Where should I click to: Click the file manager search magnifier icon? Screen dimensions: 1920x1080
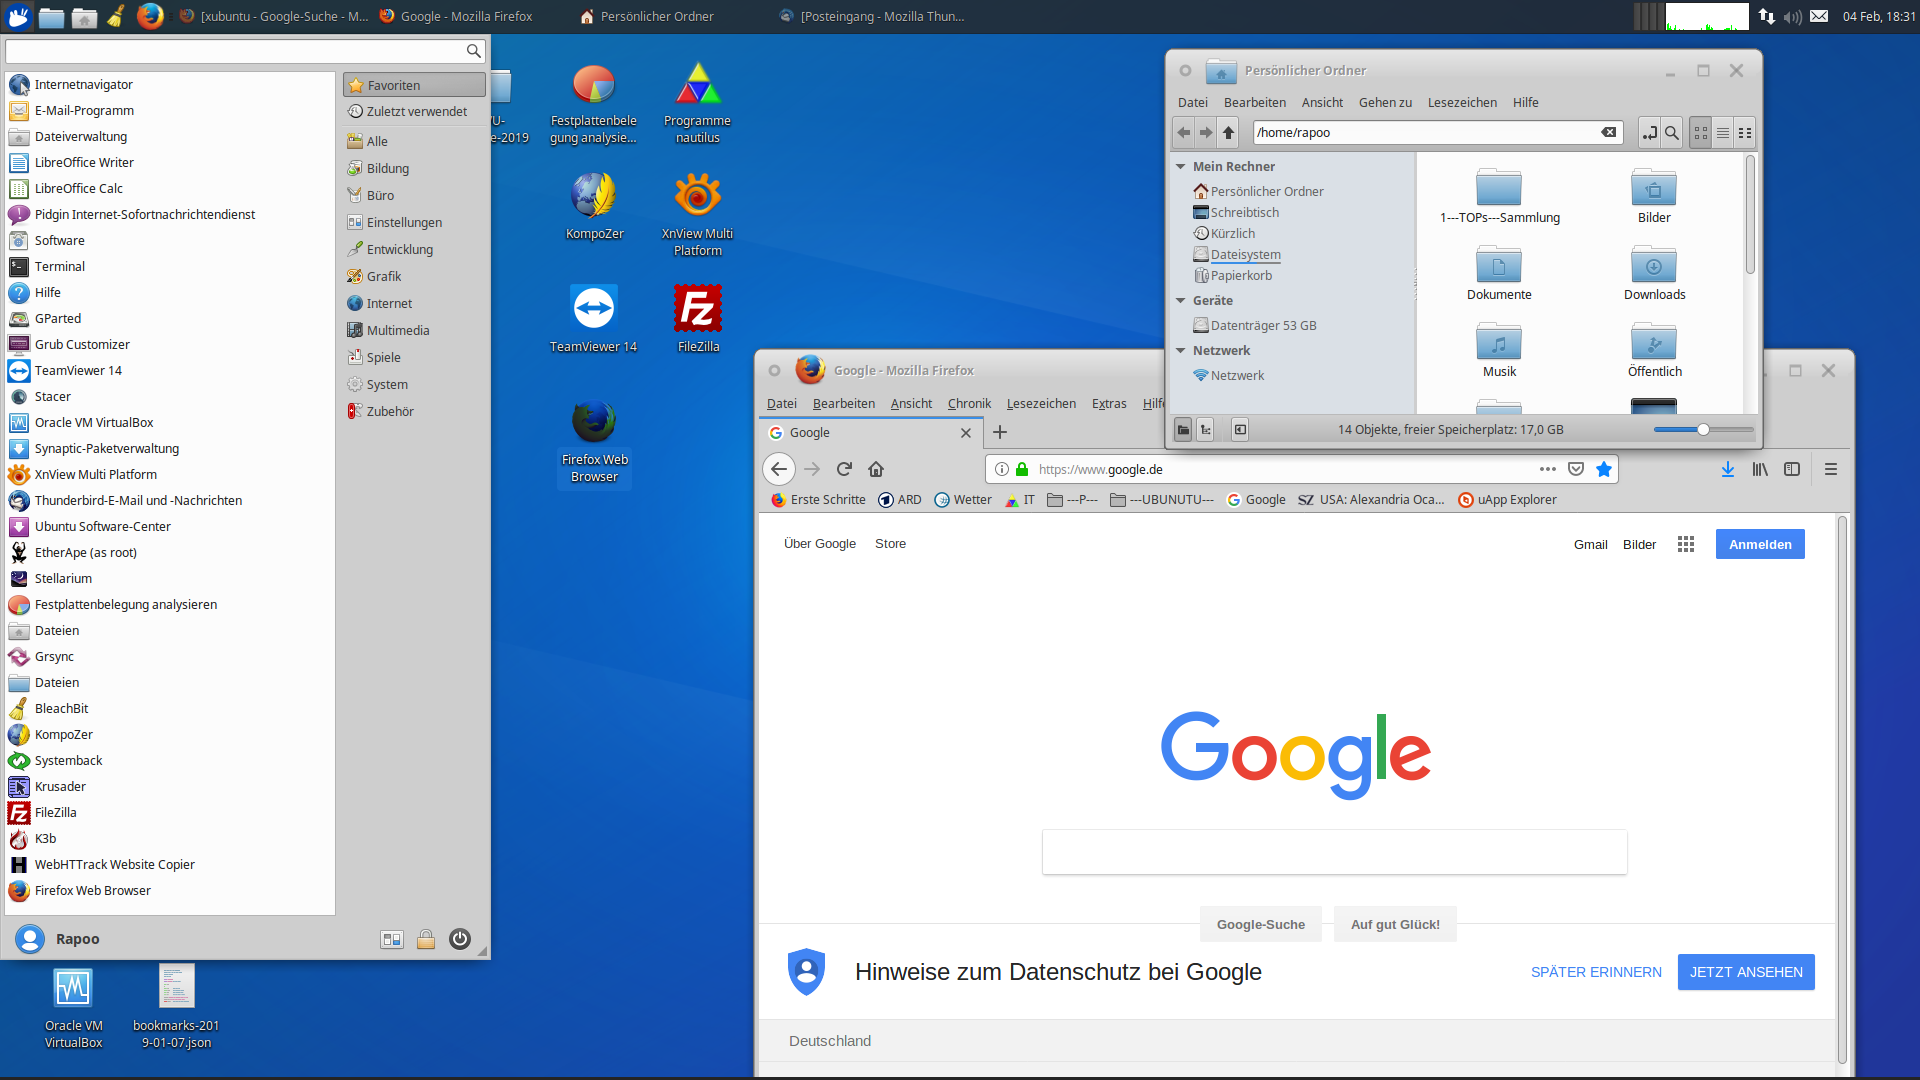point(1671,133)
